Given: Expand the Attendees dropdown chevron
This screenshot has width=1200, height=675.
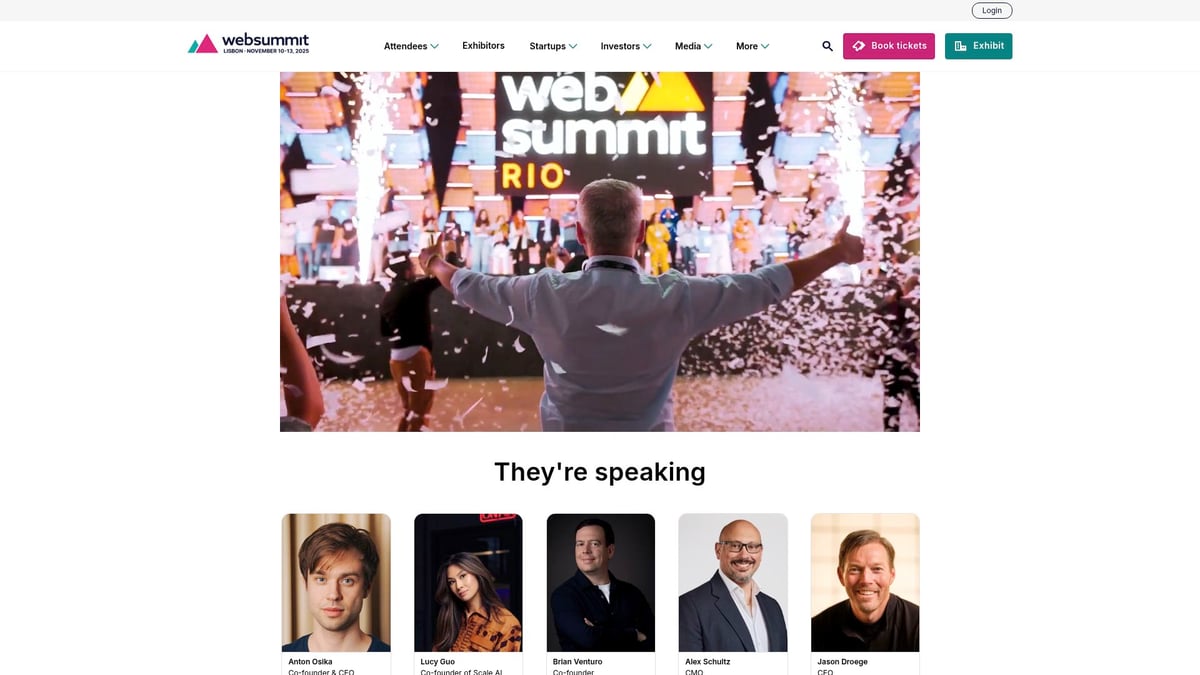Looking at the screenshot, I should pyautogui.click(x=434, y=46).
